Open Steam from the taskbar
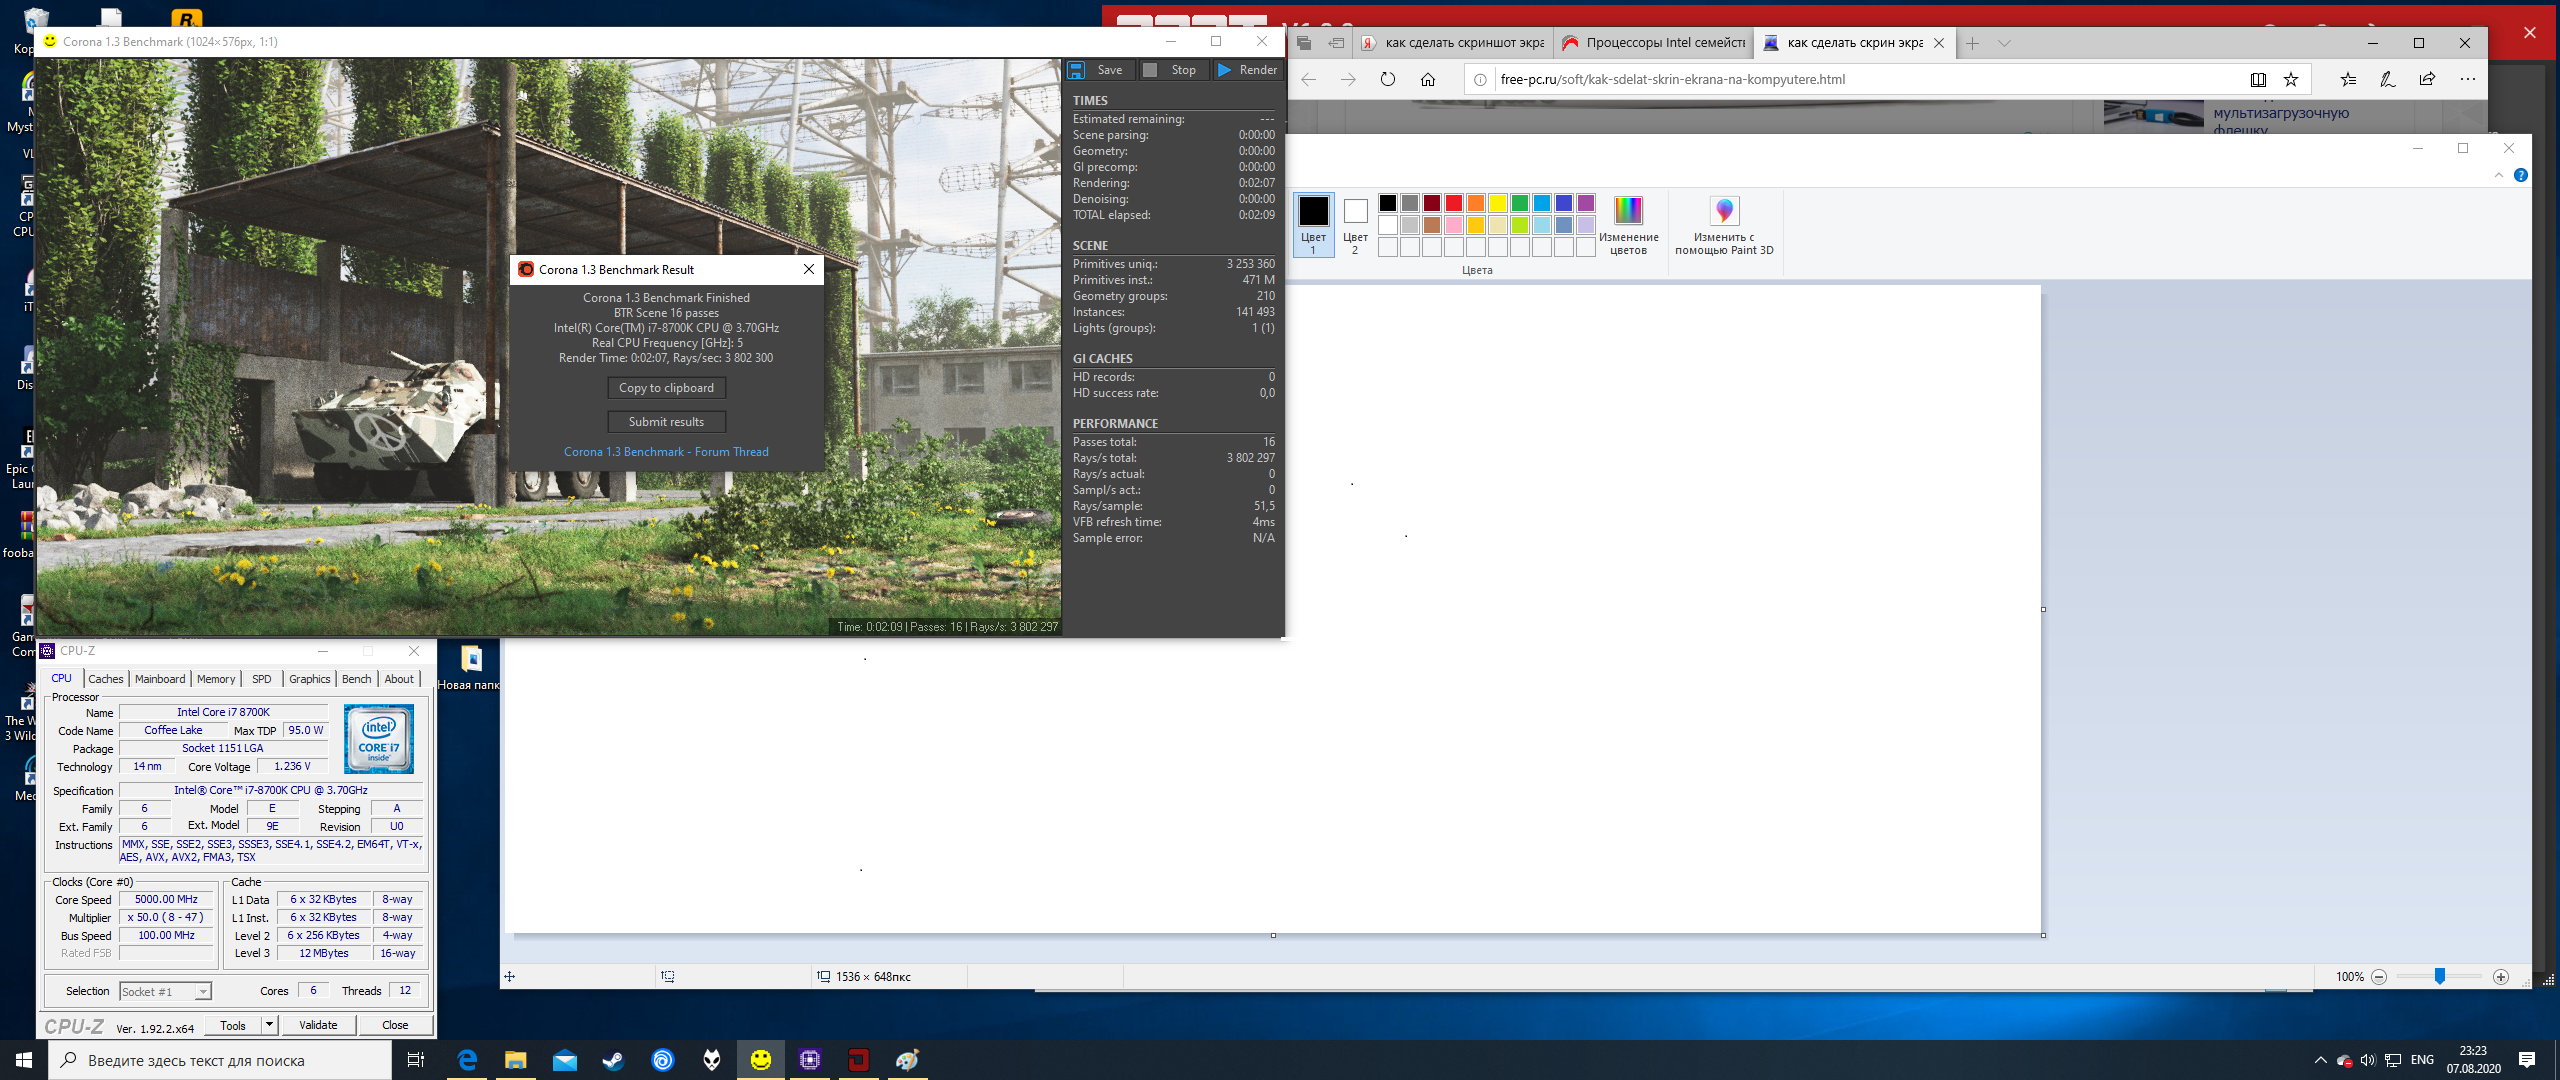The image size is (2560, 1080). coord(613,1060)
